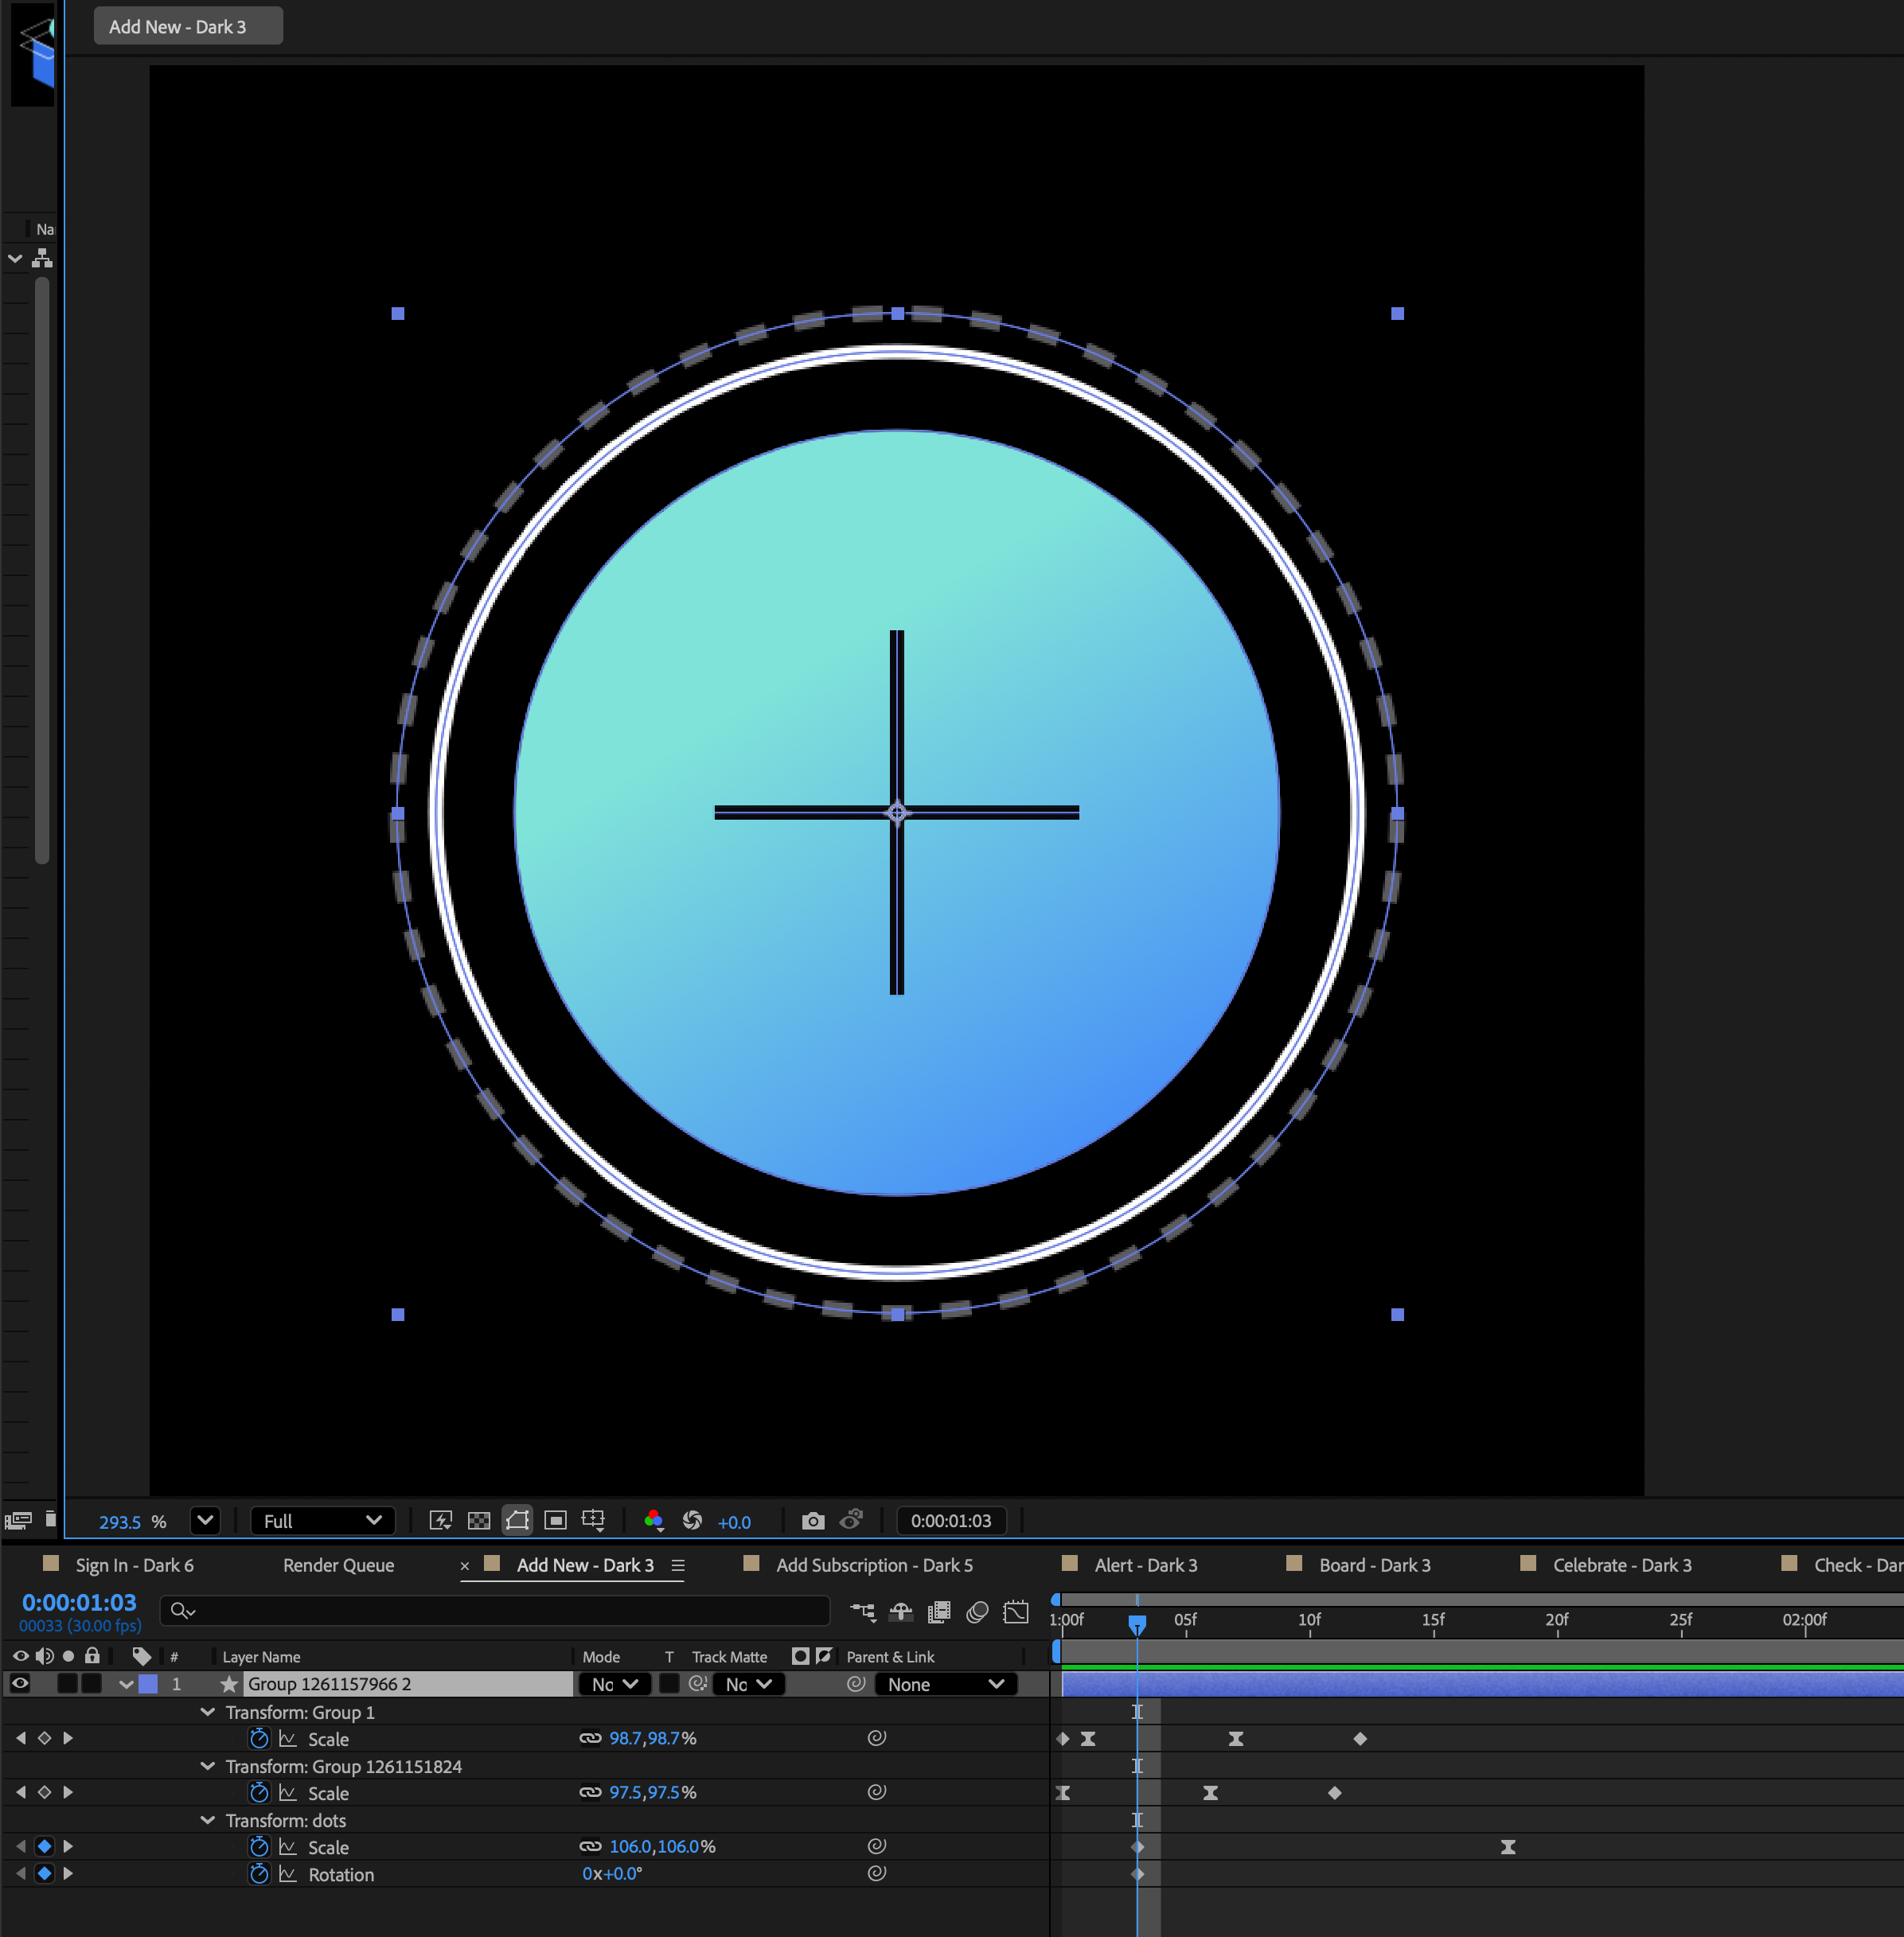The height and width of the screenshot is (1937, 1904).
Task: Toggle Transparency Grid checkerboard icon
Action: coord(479,1521)
